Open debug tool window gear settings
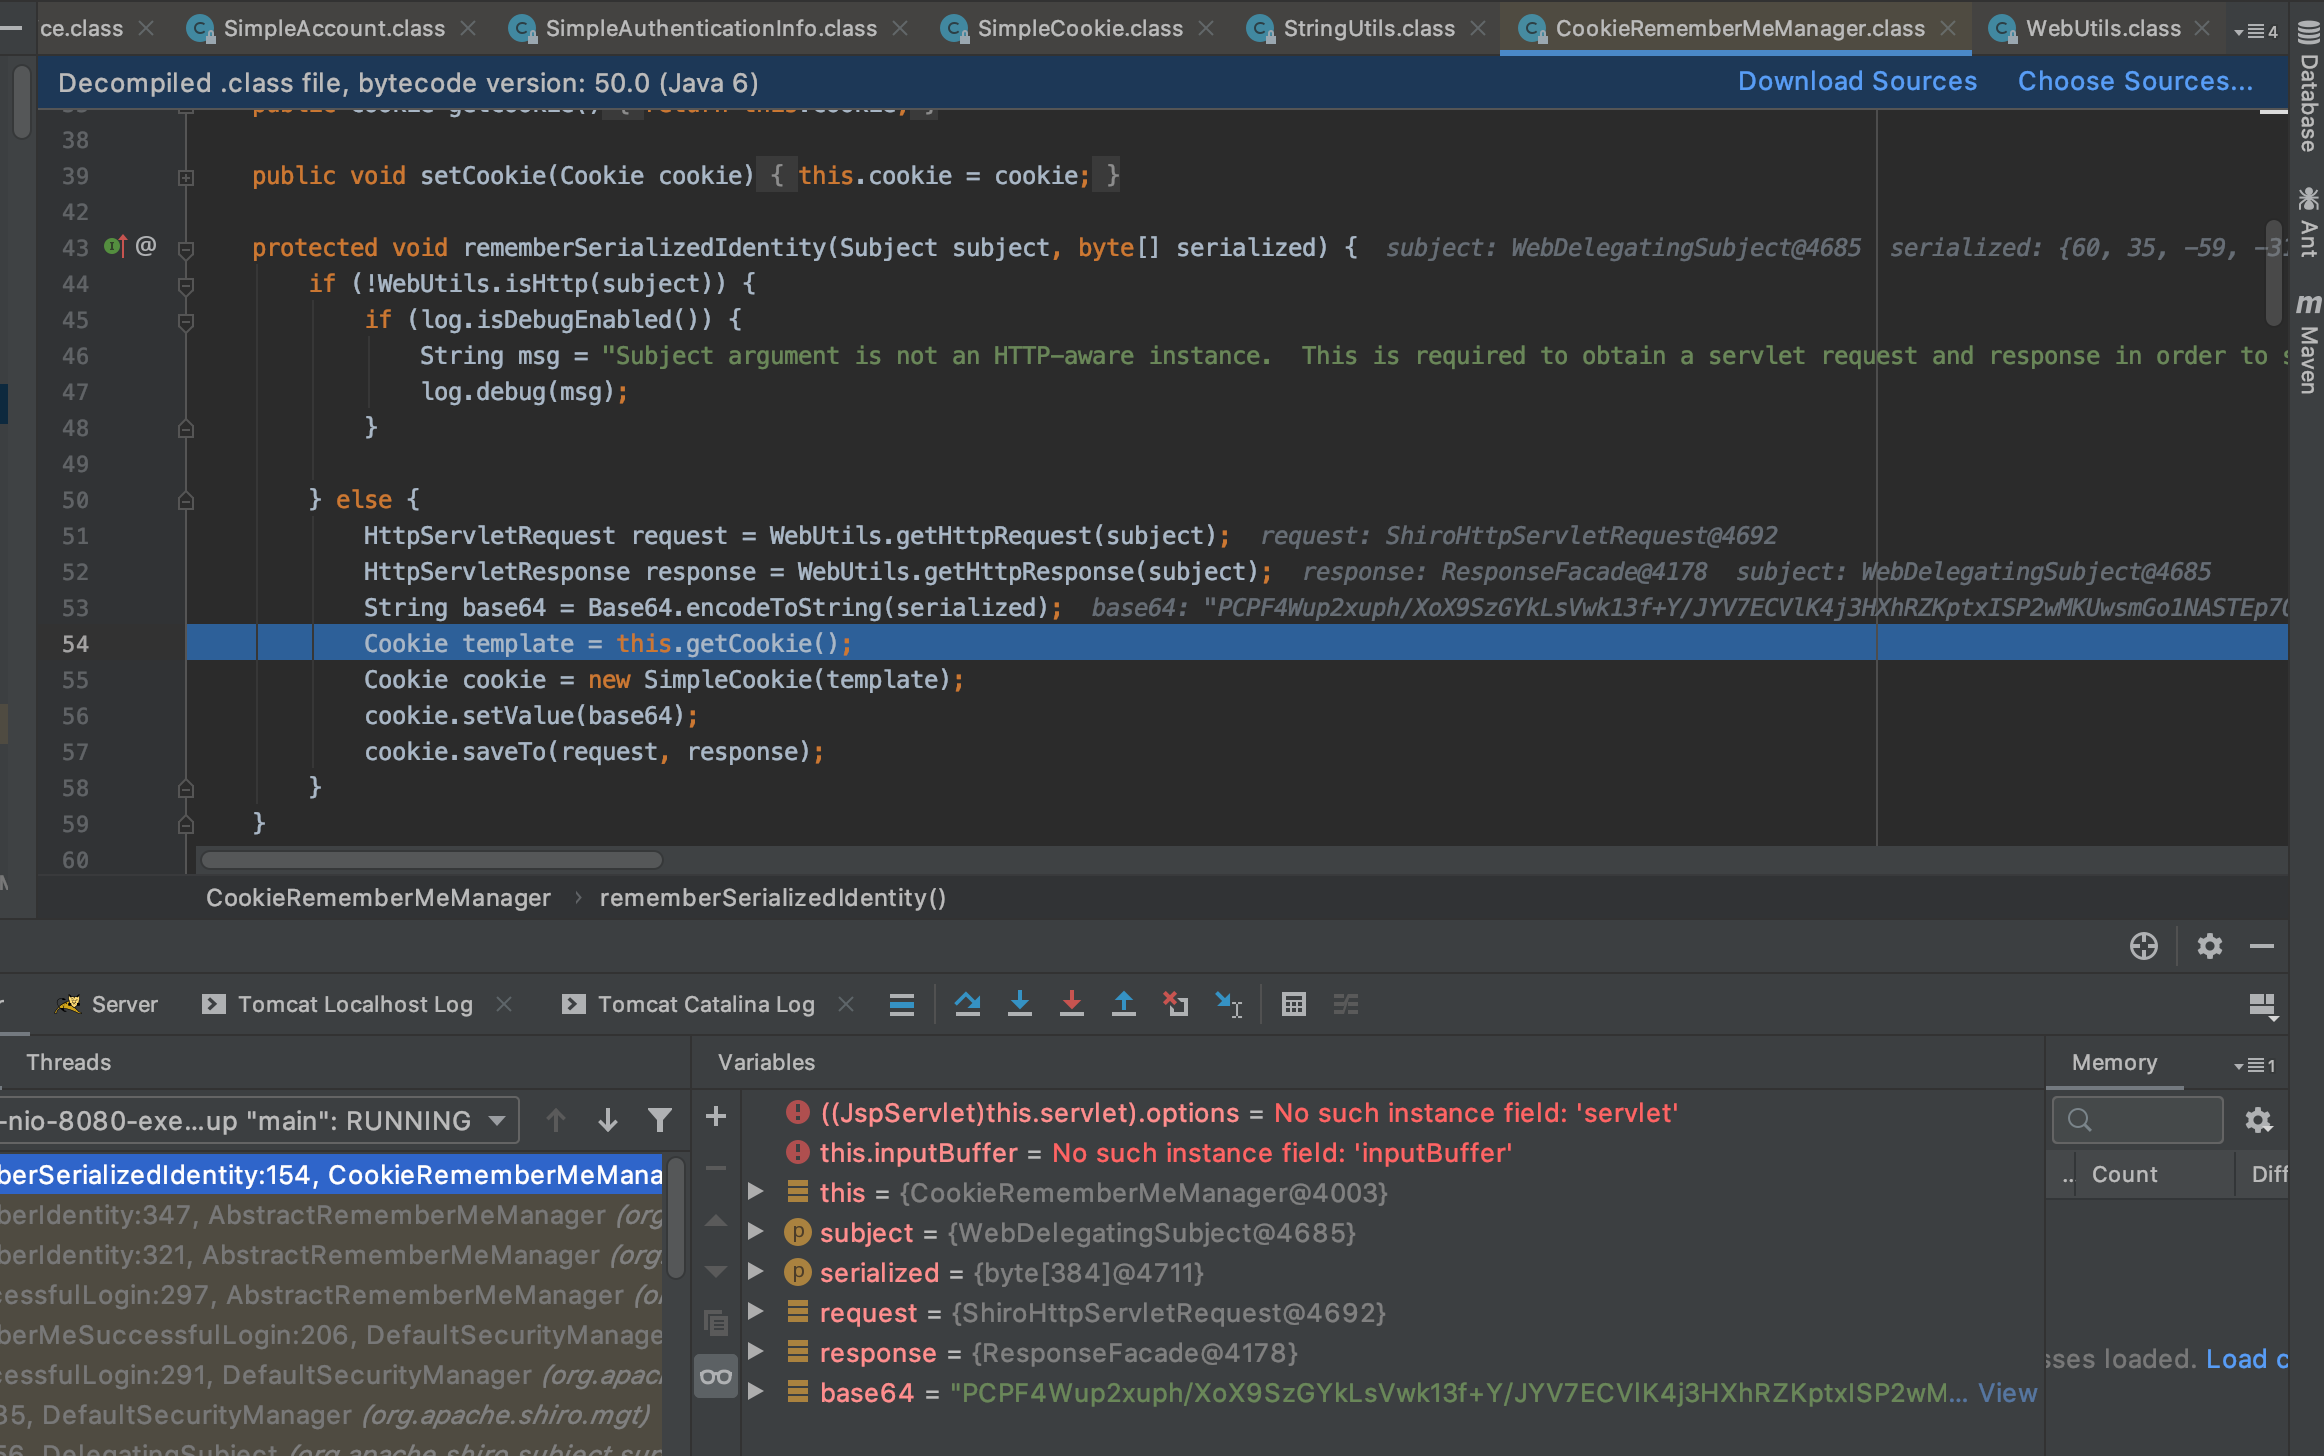The width and height of the screenshot is (2324, 1456). (x=2209, y=945)
